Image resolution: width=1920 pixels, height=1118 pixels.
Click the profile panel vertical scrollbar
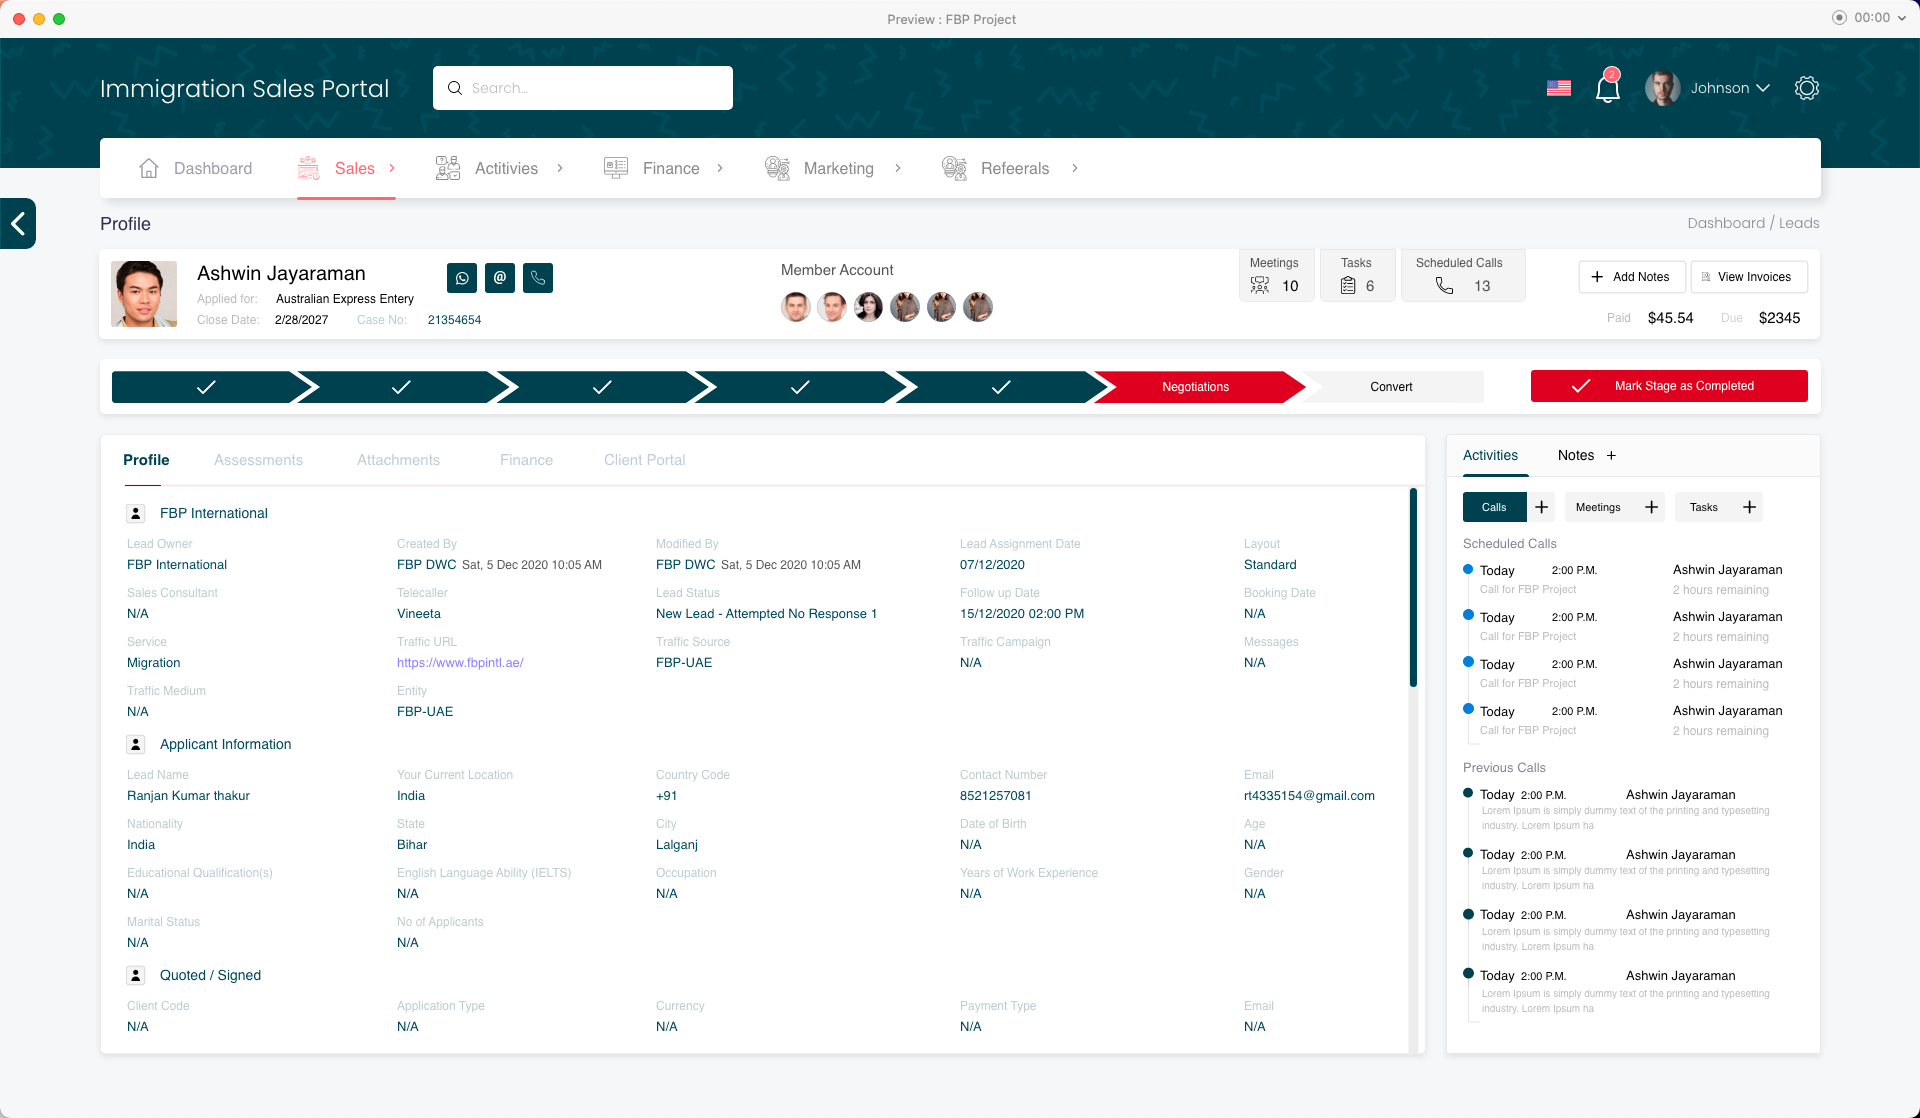pyautogui.click(x=1413, y=587)
